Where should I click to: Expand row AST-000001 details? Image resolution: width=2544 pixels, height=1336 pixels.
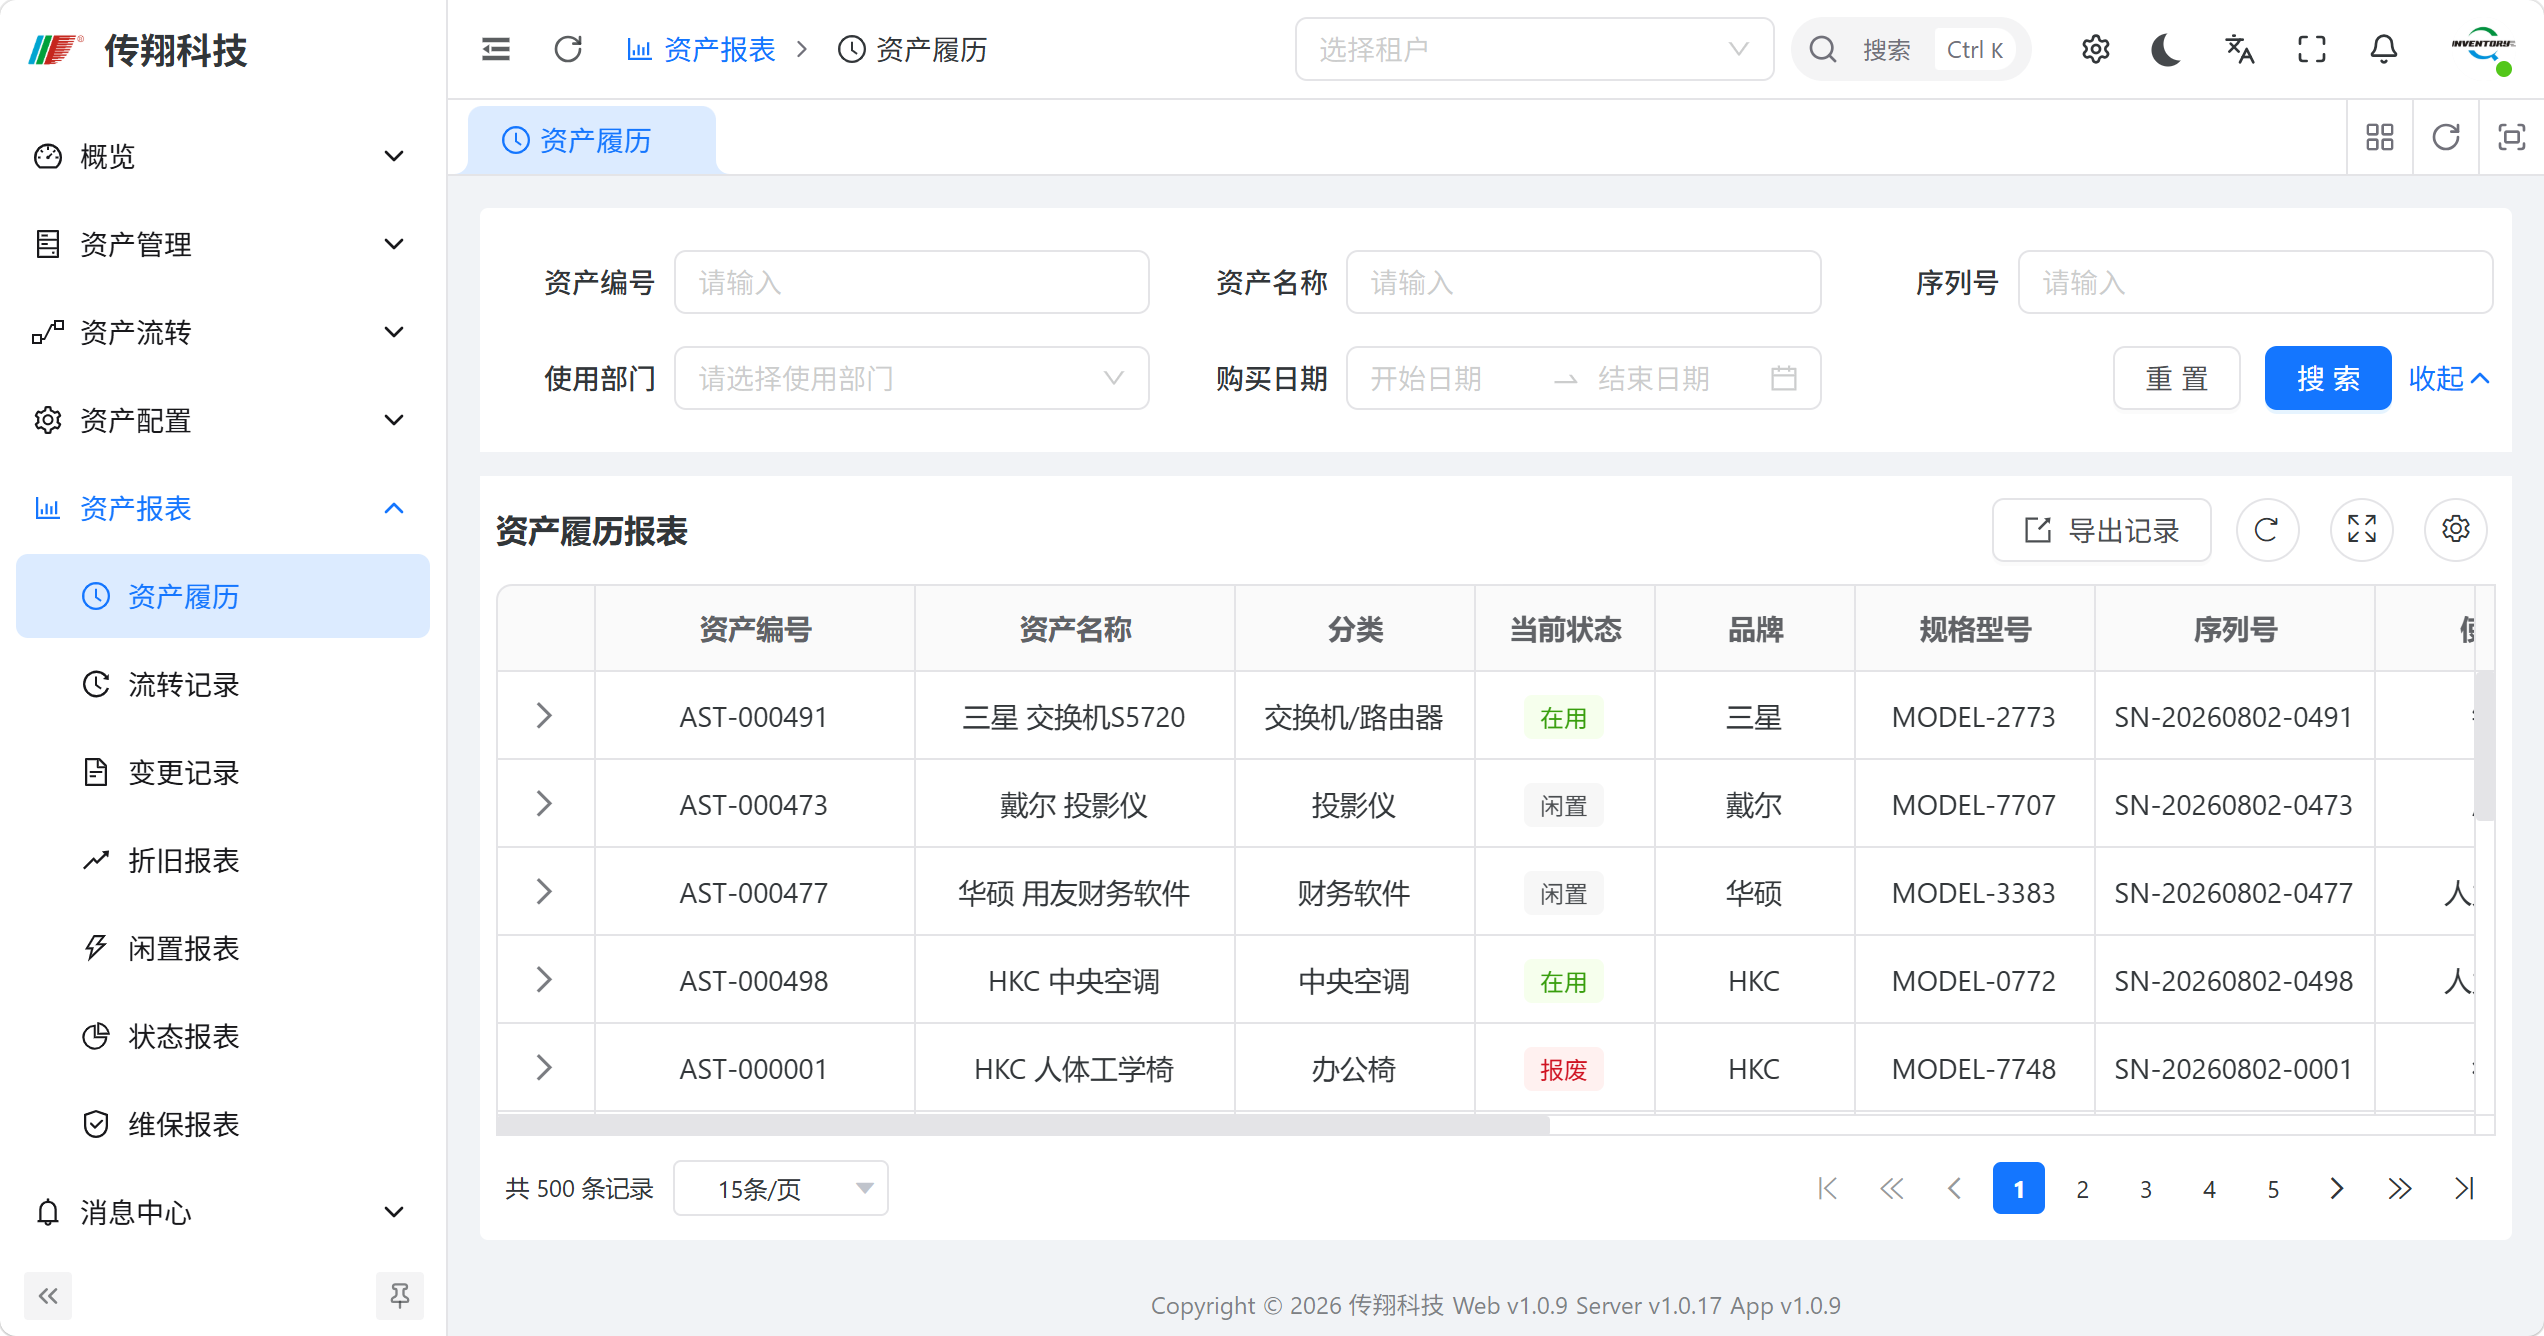(x=544, y=1068)
